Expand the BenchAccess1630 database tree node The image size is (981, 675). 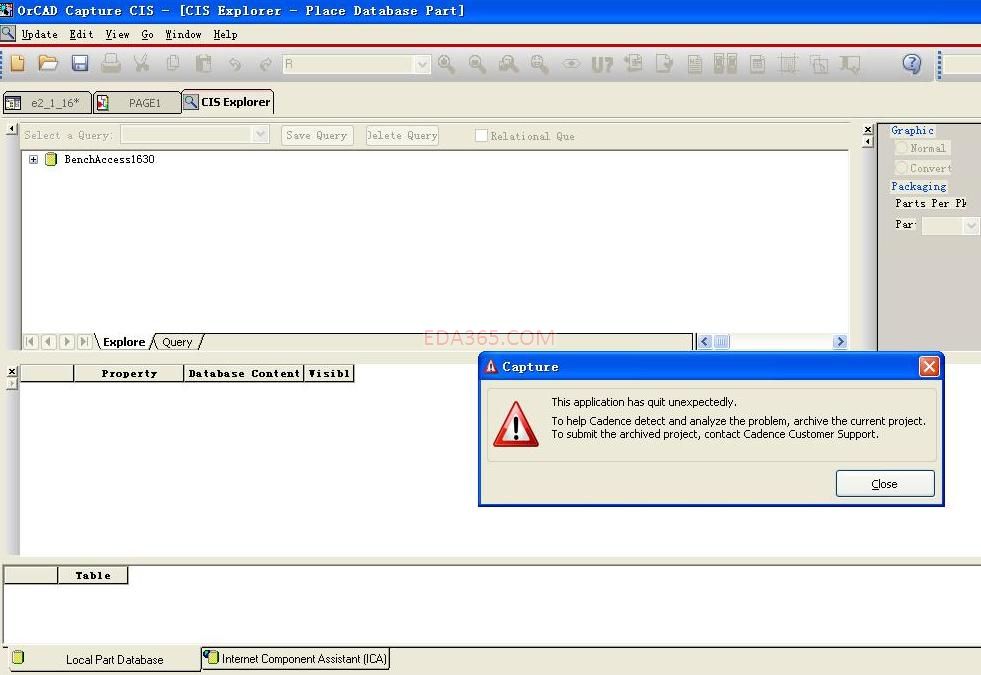click(x=32, y=159)
